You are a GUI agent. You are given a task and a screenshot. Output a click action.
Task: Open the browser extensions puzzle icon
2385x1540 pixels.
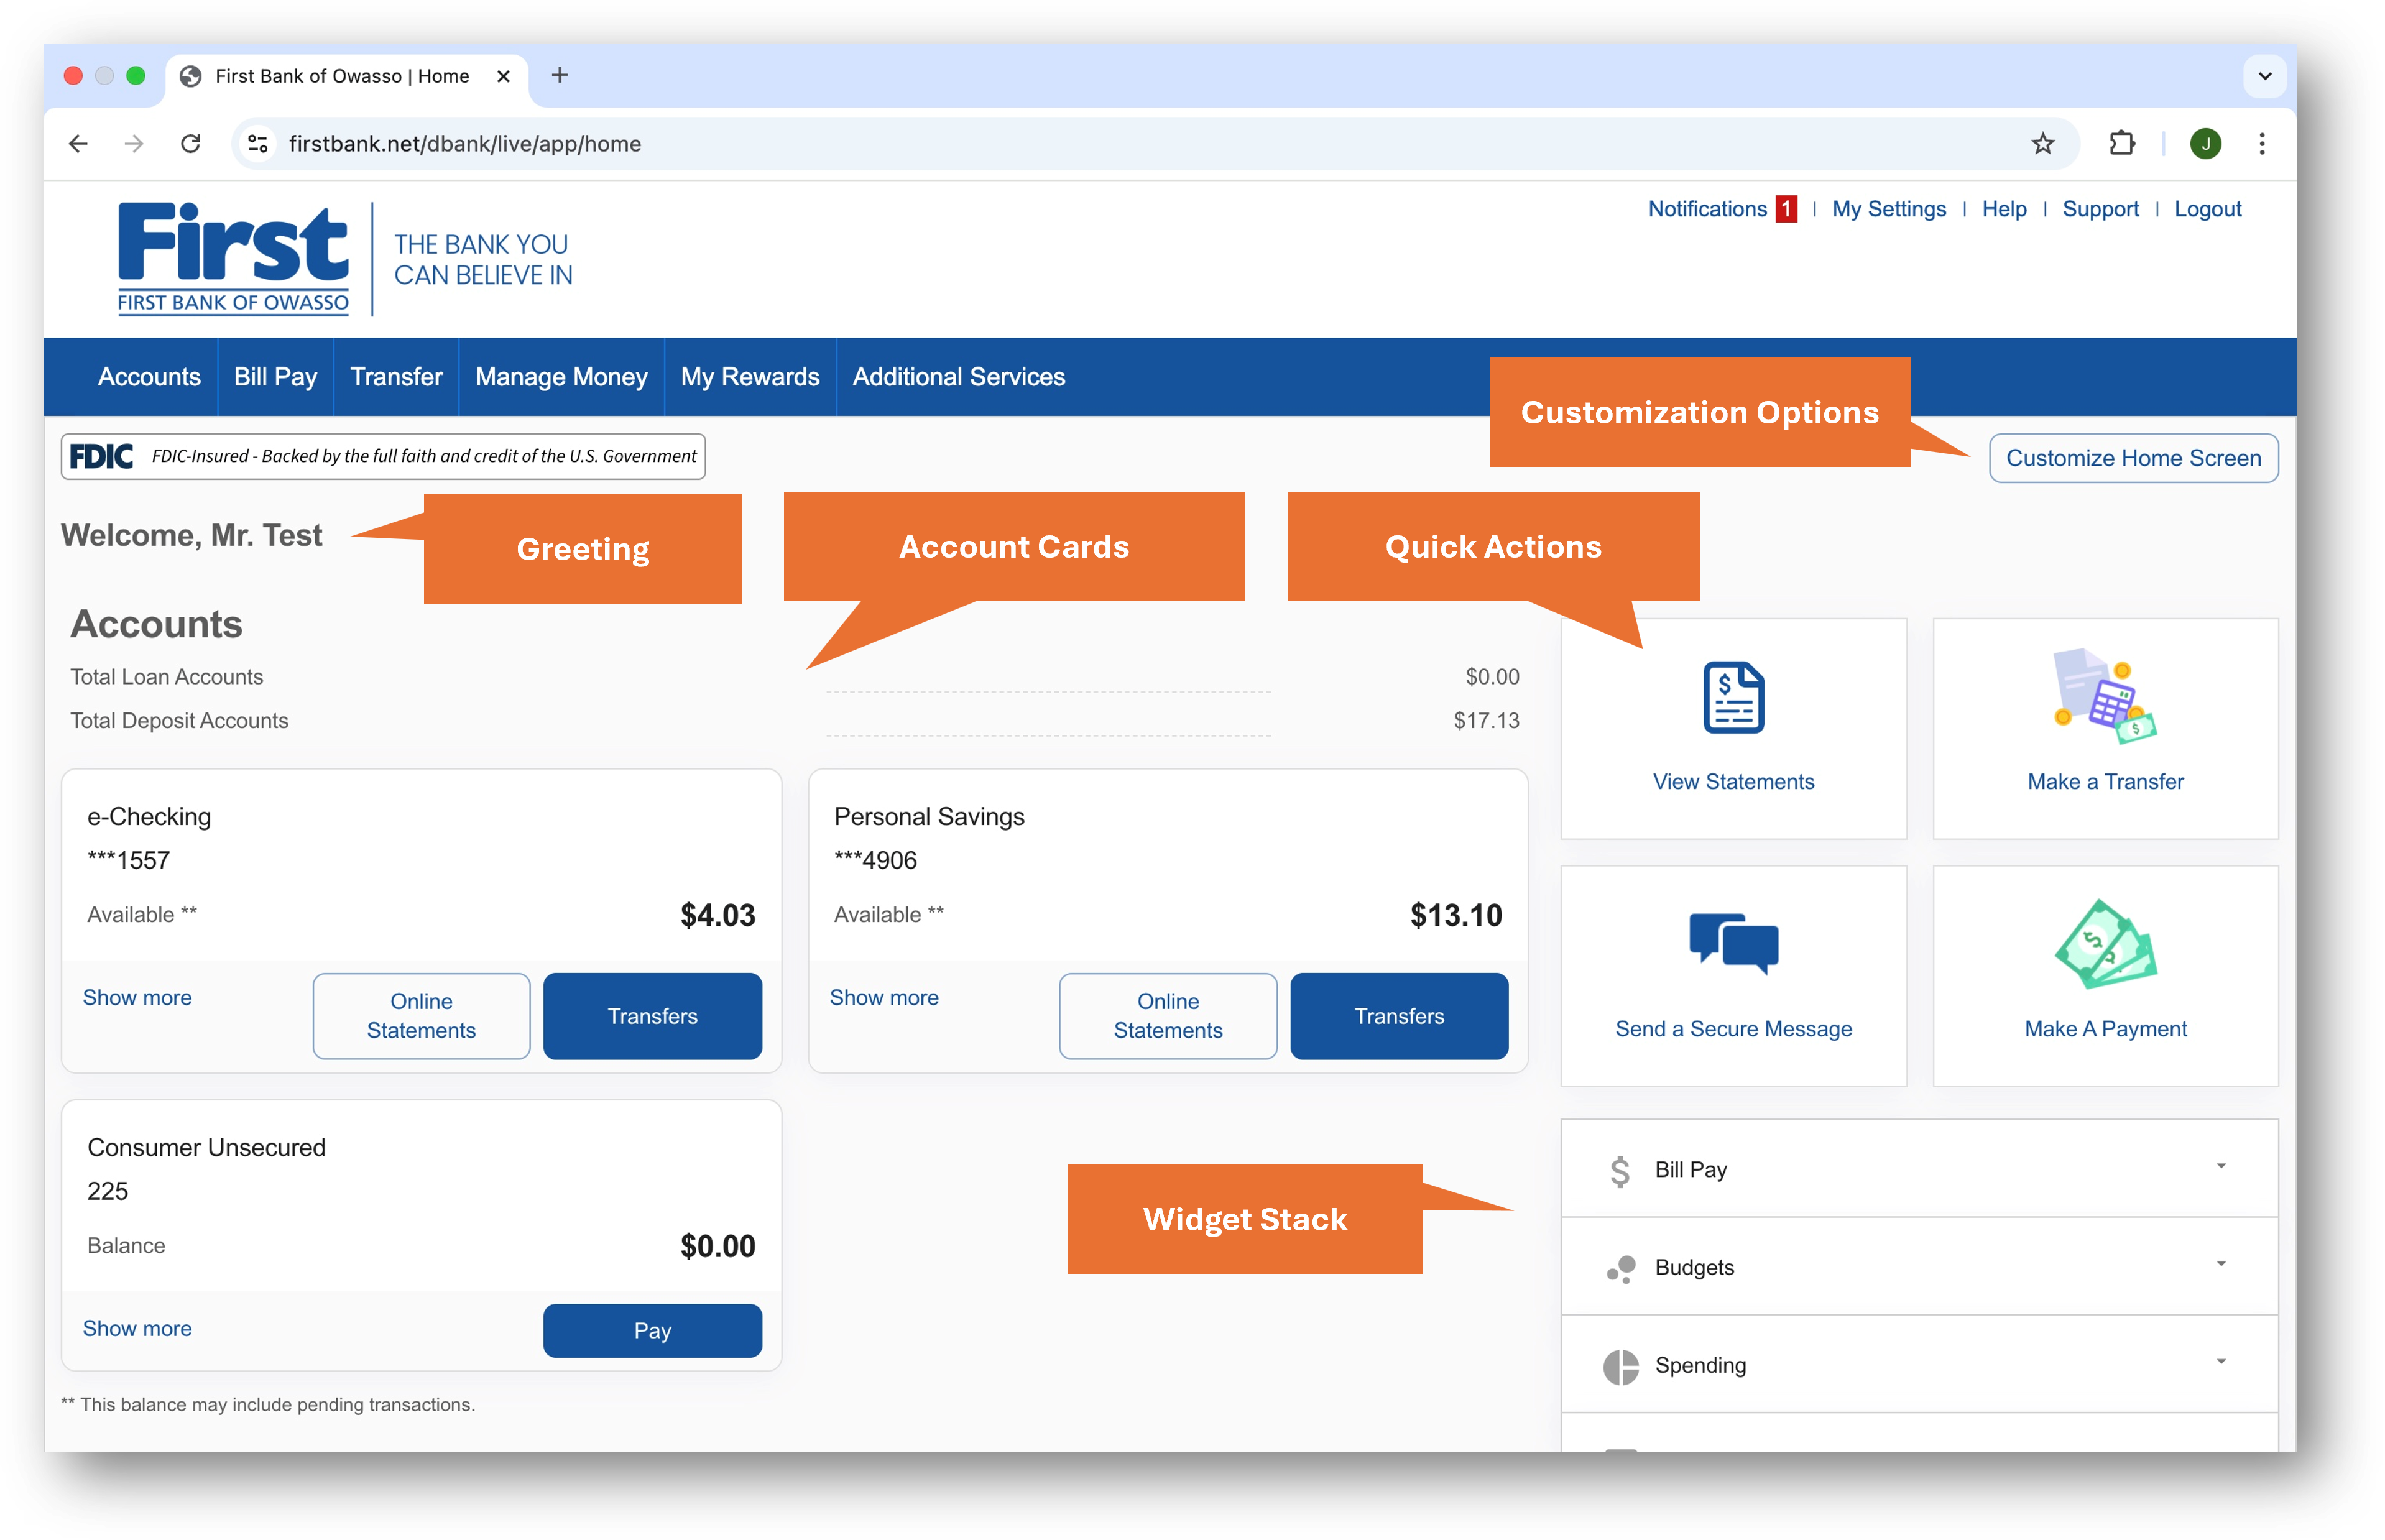pos(2122,144)
